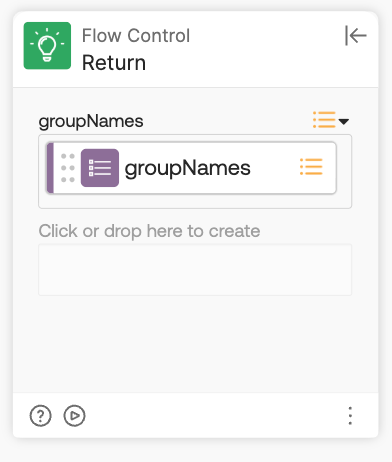Screen dimensions: 392x462
Task: Click the Flow Control heading text
Action: pyautogui.click(x=136, y=35)
